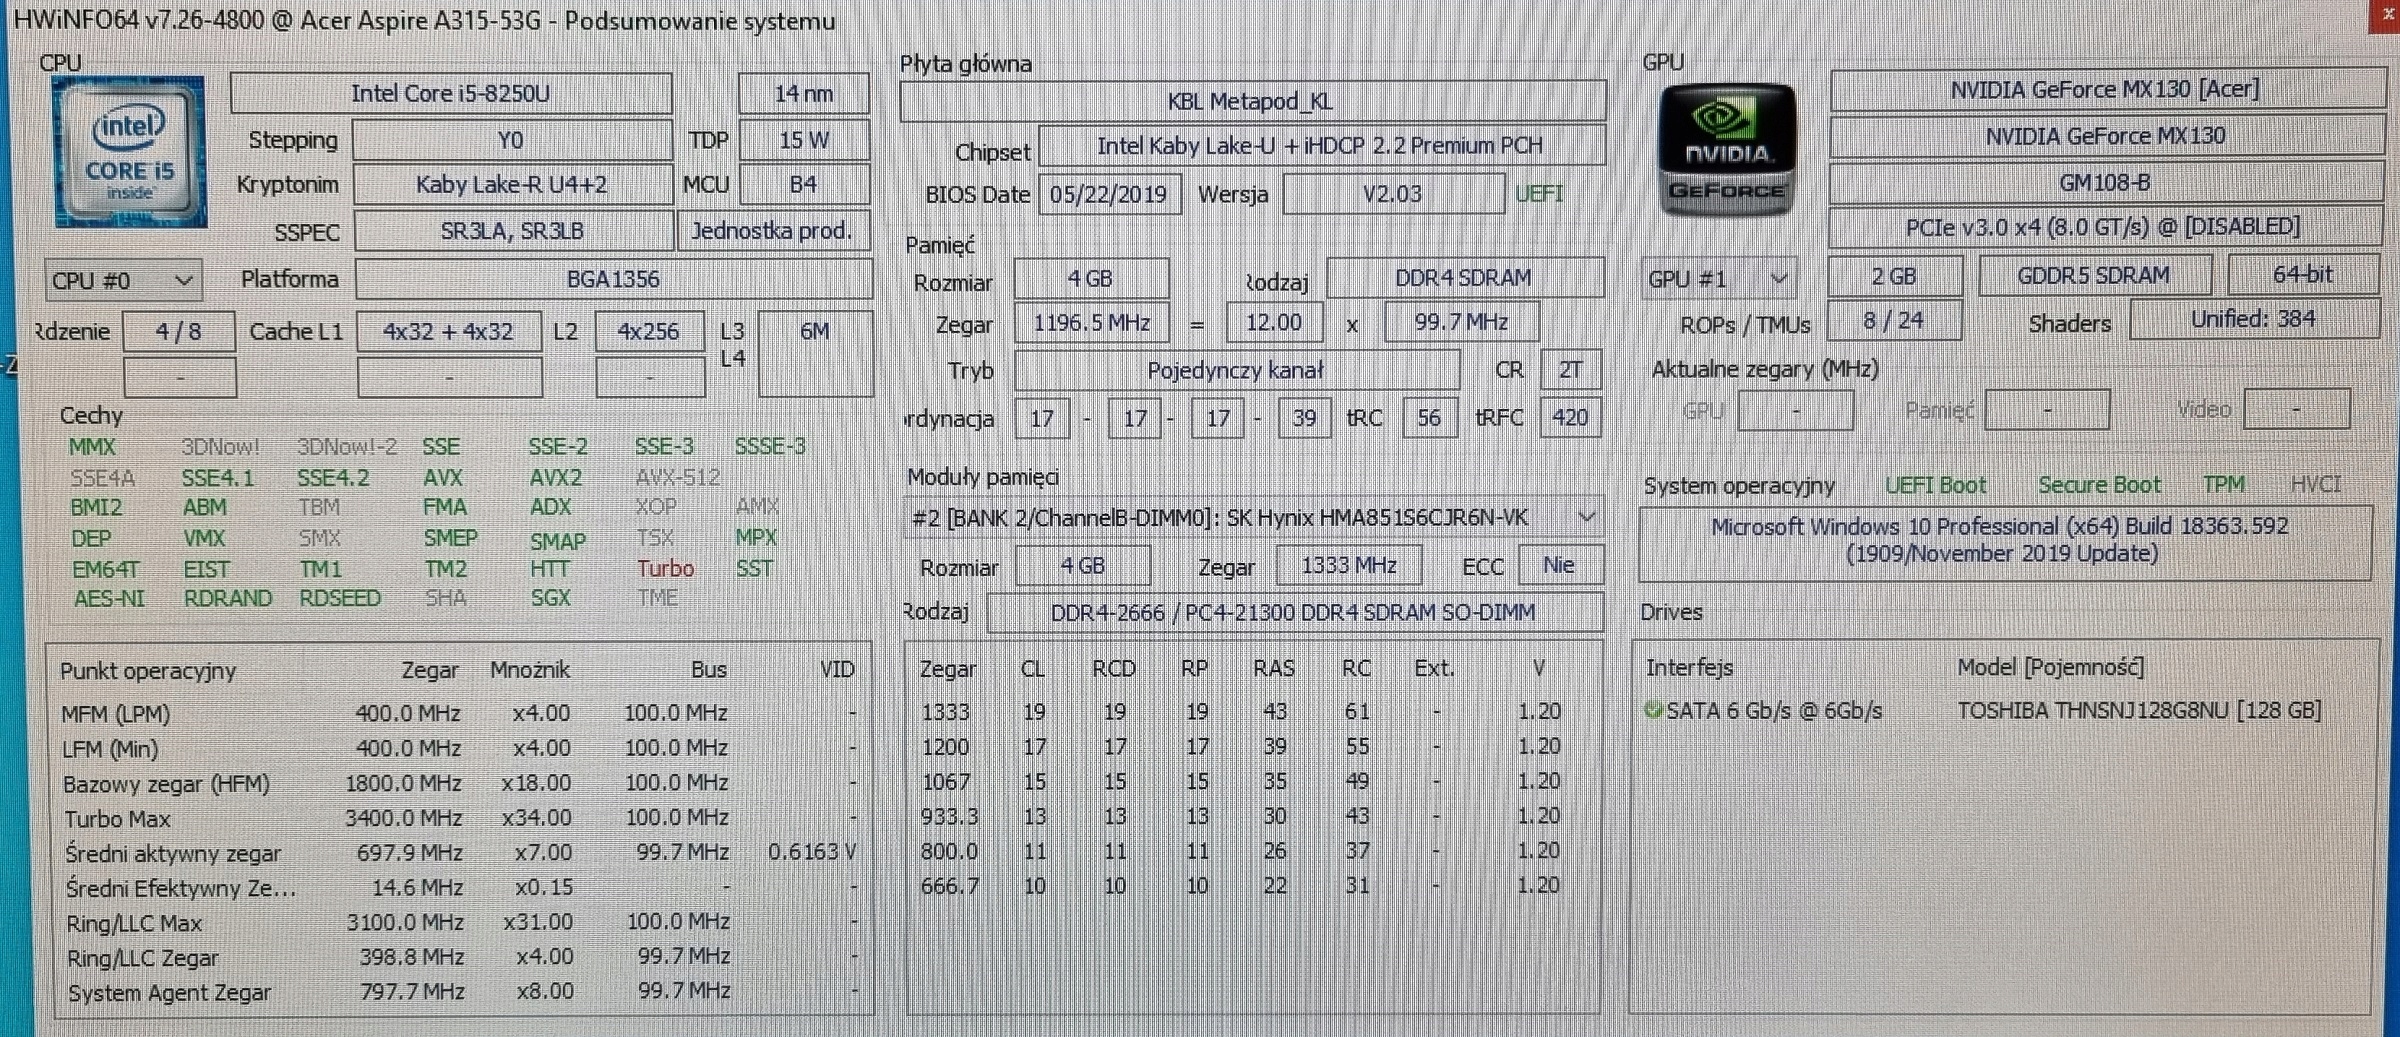
Task: Open the GPU #1 selector dropdown
Action: pos(1718,278)
